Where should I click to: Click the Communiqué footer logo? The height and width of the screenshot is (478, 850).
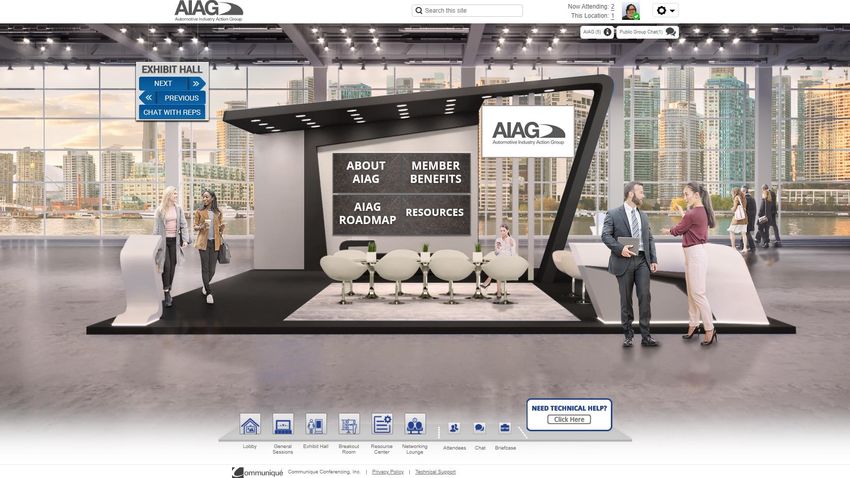[257, 473]
